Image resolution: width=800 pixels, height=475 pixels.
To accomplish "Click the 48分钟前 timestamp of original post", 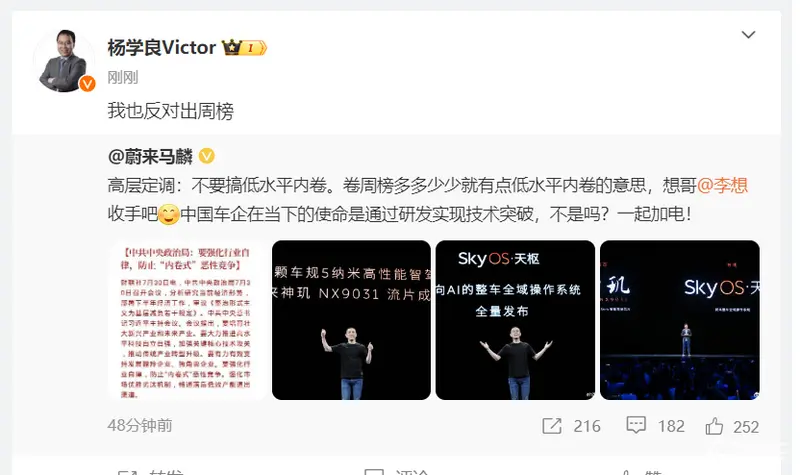I will coord(140,426).
